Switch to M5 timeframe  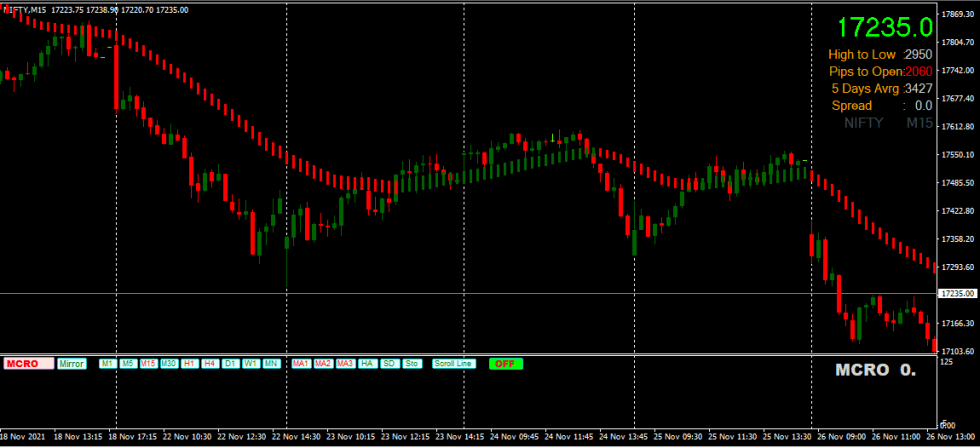(128, 364)
